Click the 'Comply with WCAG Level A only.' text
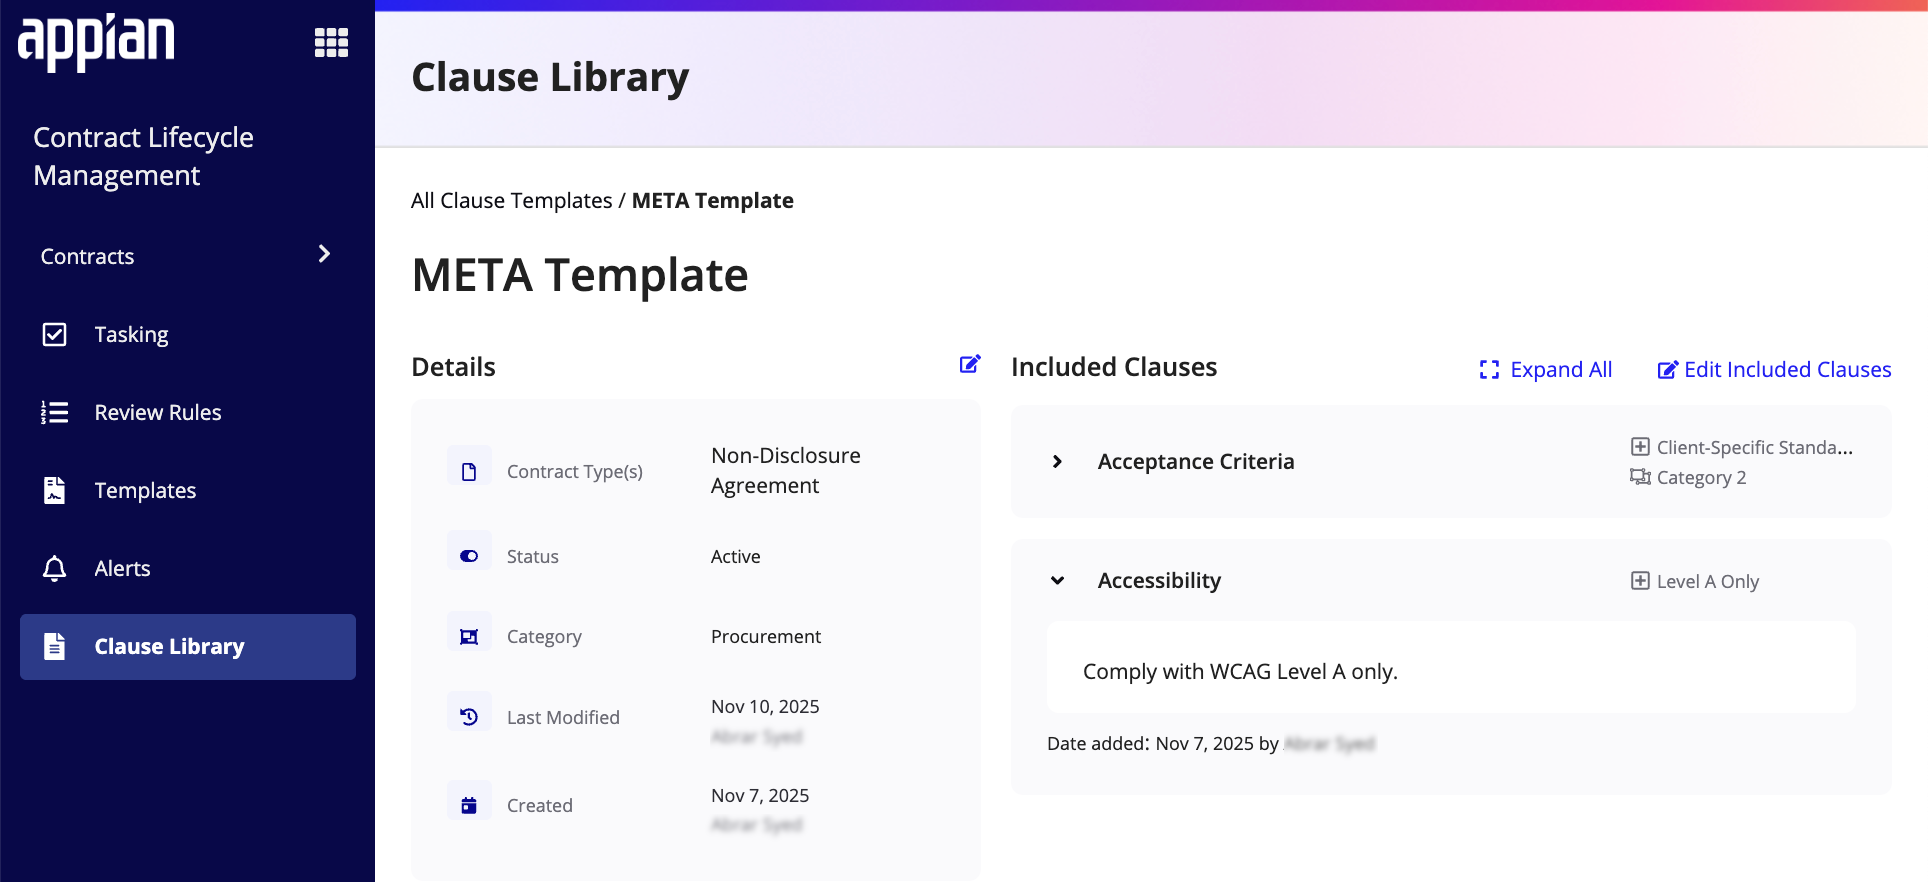Image resolution: width=1928 pixels, height=882 pixels. tap(1240, 671)
